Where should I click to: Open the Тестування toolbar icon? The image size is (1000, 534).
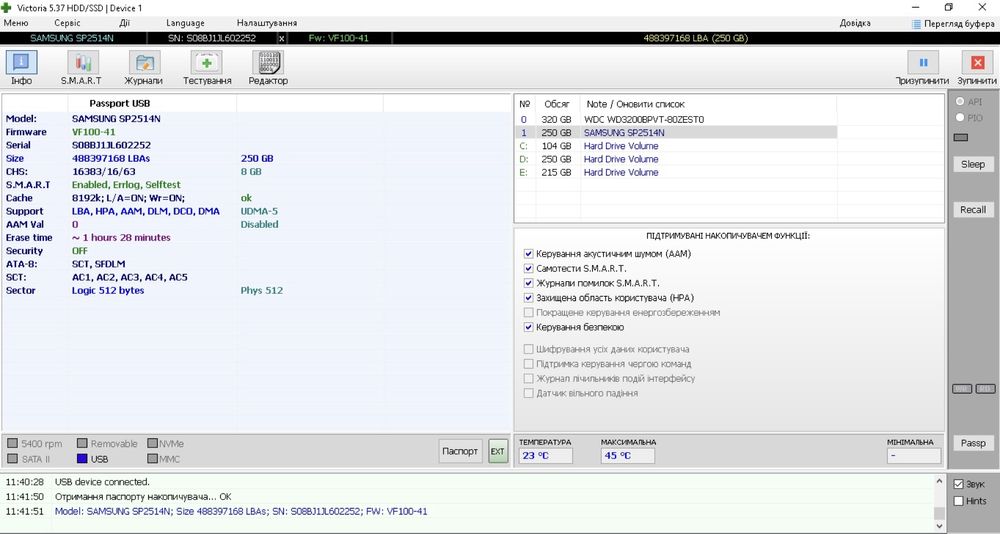point(206,63)
